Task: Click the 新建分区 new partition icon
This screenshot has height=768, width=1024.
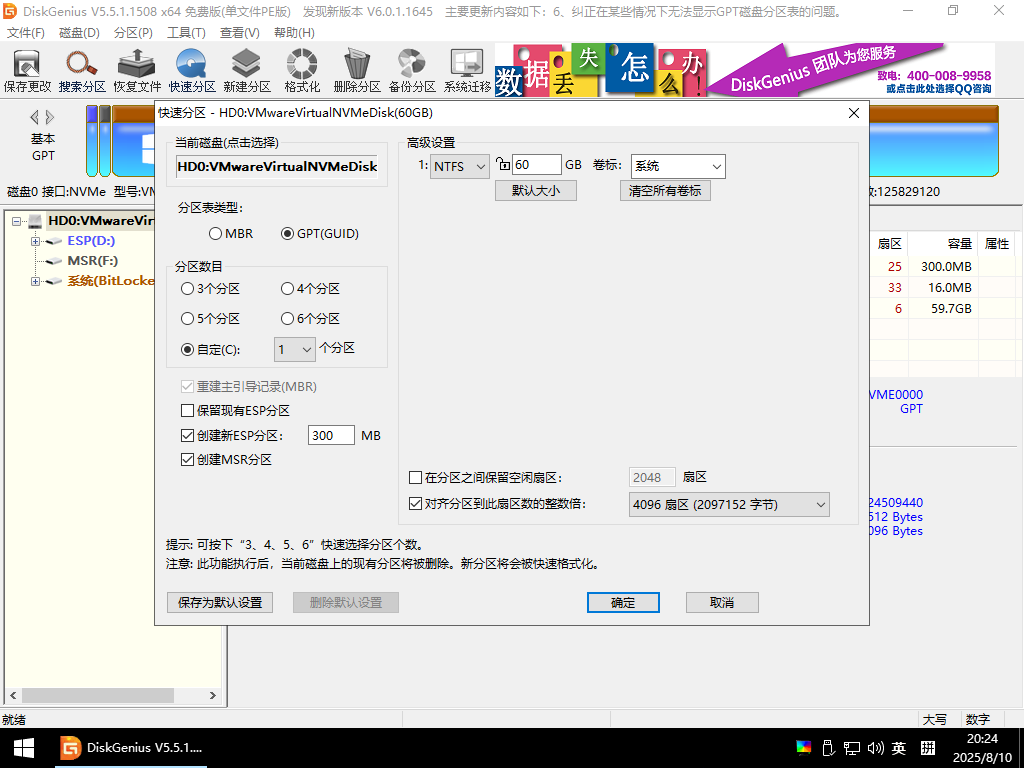Action: coord(247,71)
